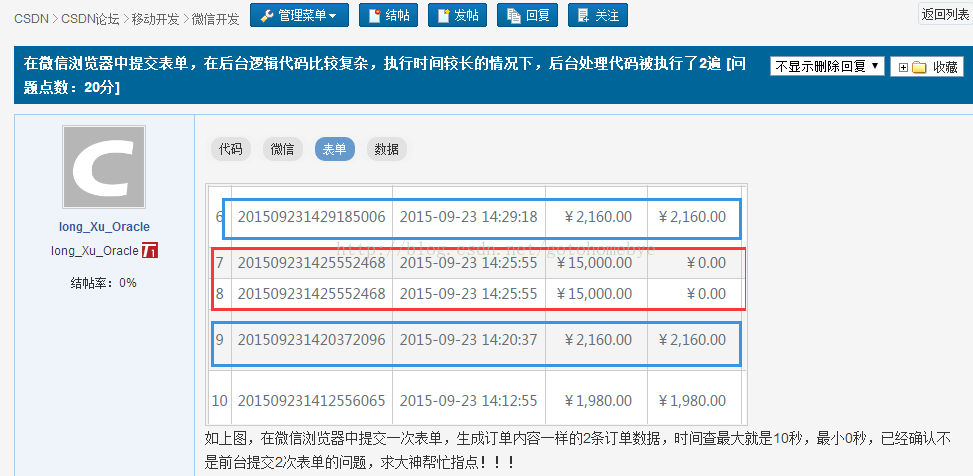This screenshot has height=476, width=973.
Task: Click order number 201509231429185006
Action: [x=312, y=217]
